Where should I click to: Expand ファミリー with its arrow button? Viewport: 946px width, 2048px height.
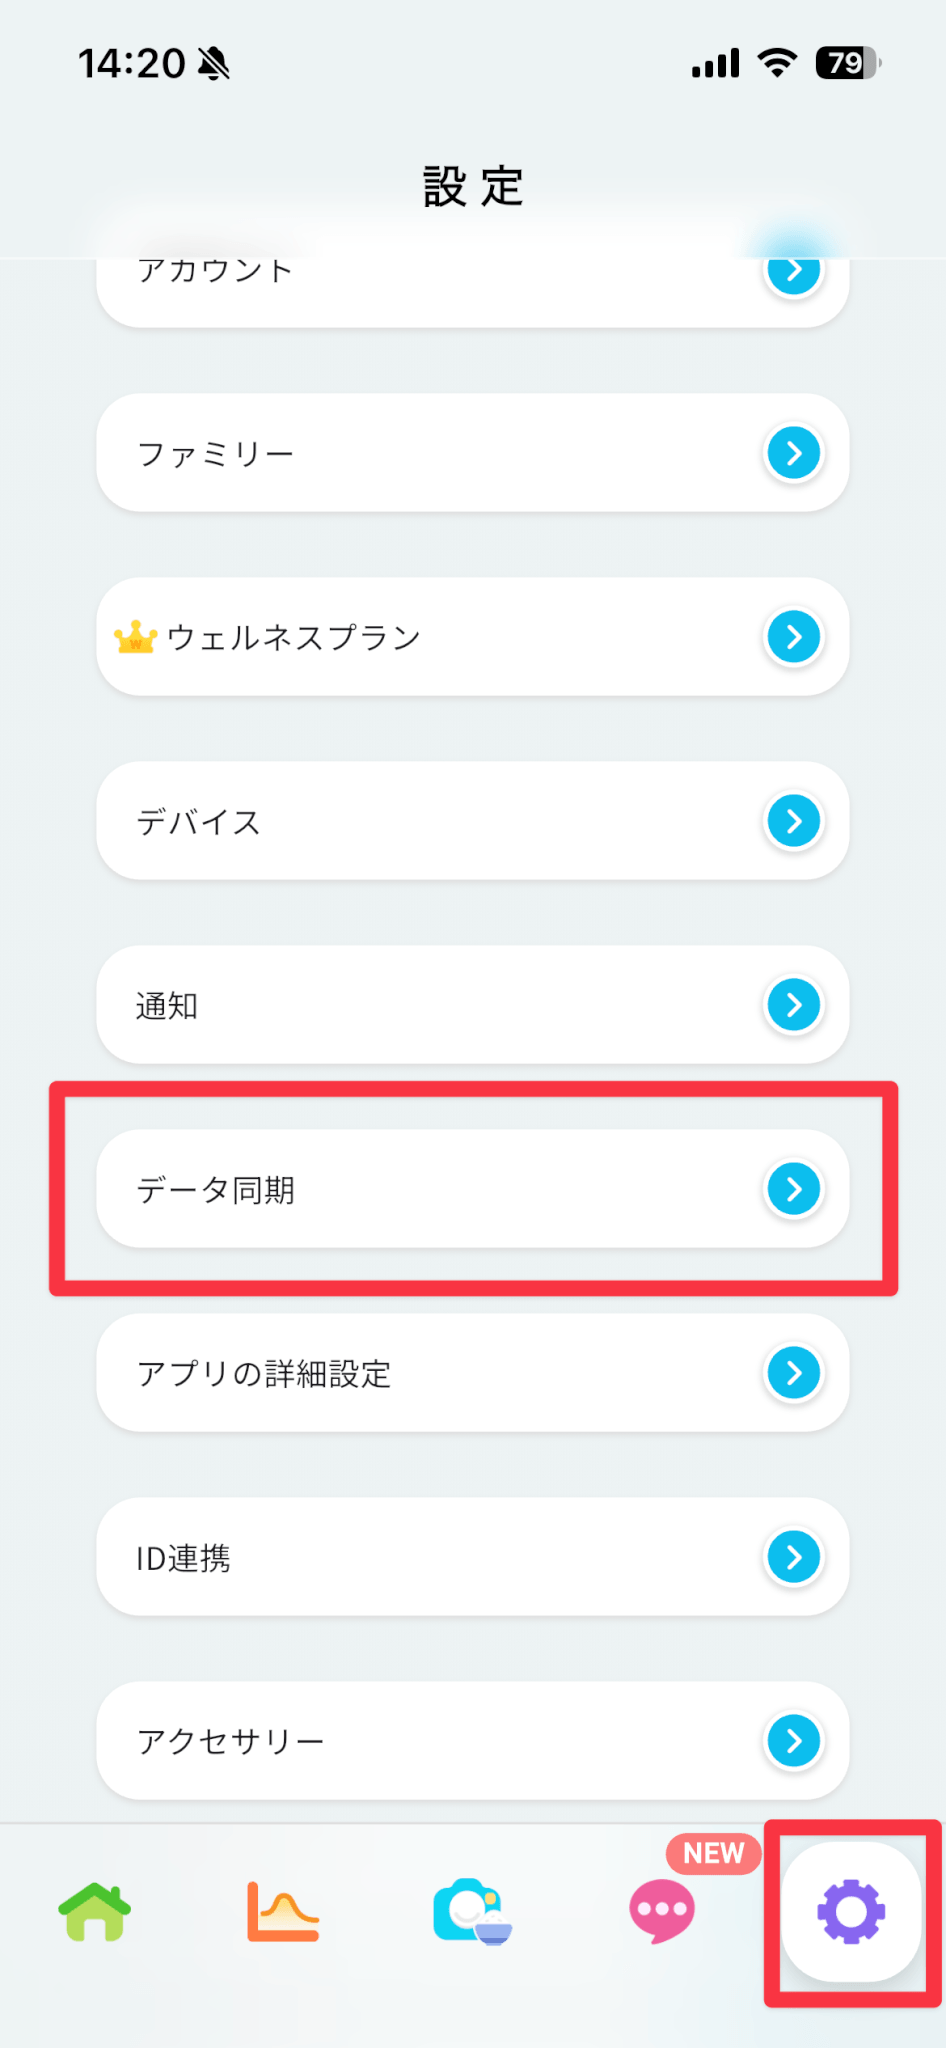pyautogui.click(x=794, y=453)
